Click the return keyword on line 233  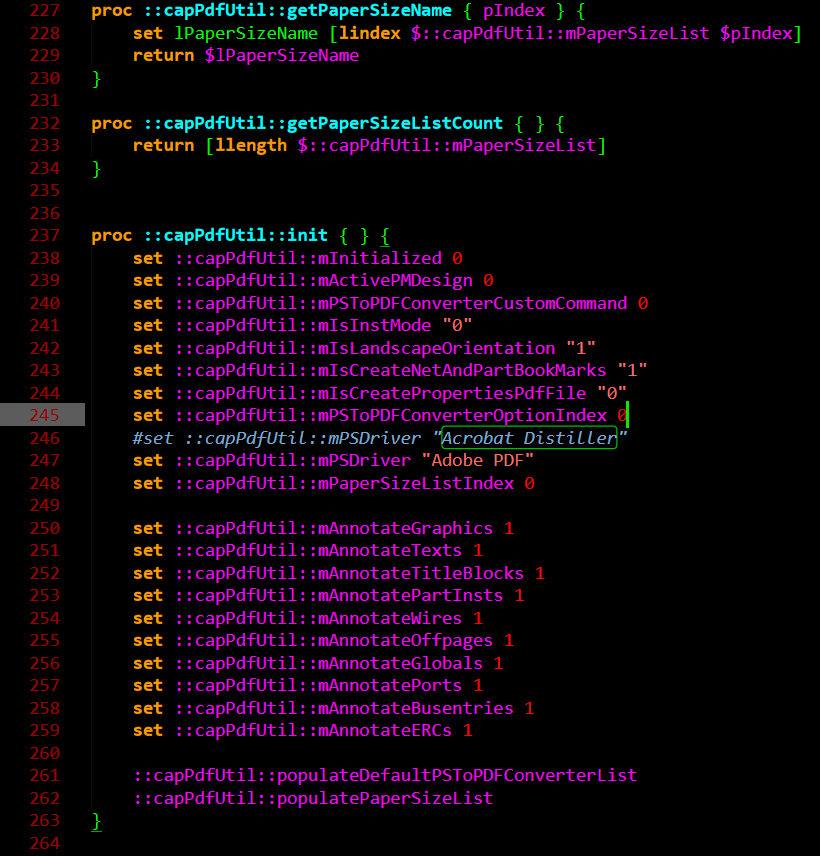pos(163,146)
